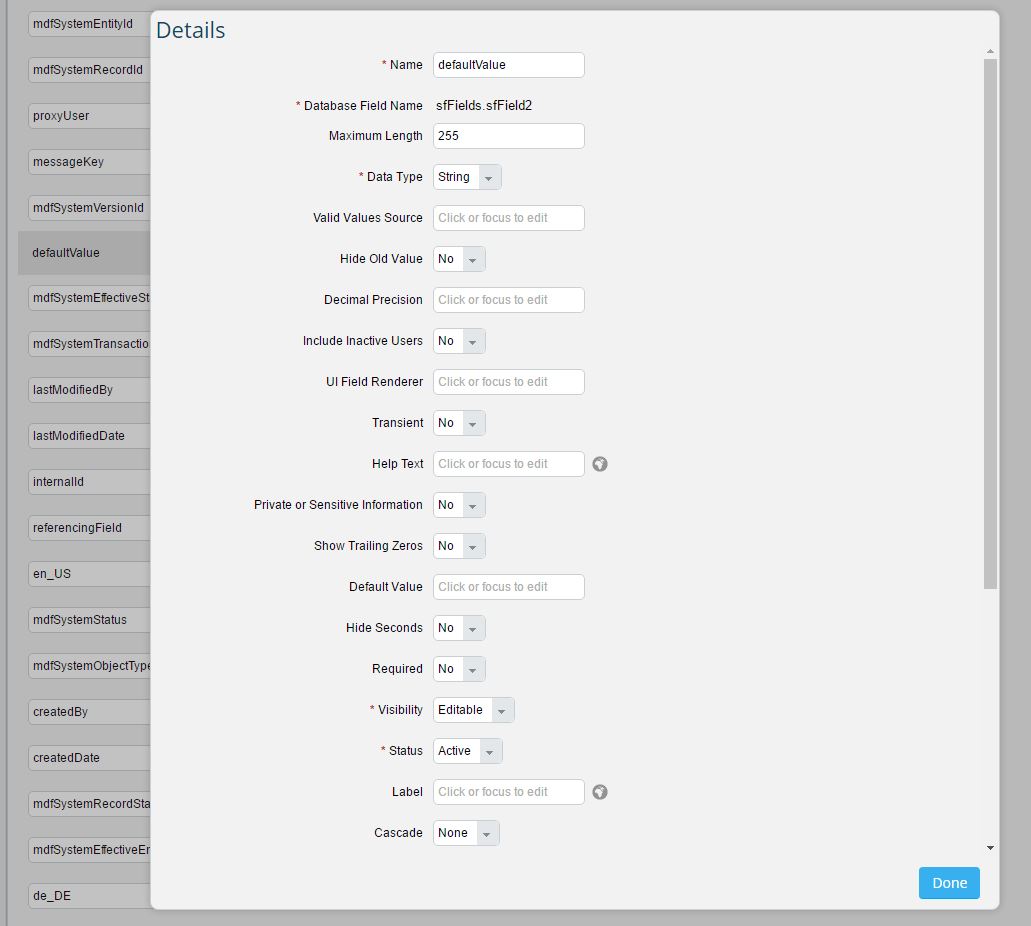Open the Visibility dropdown
The height and width of the screenshot is (926, 1031).
coord(473,710)
